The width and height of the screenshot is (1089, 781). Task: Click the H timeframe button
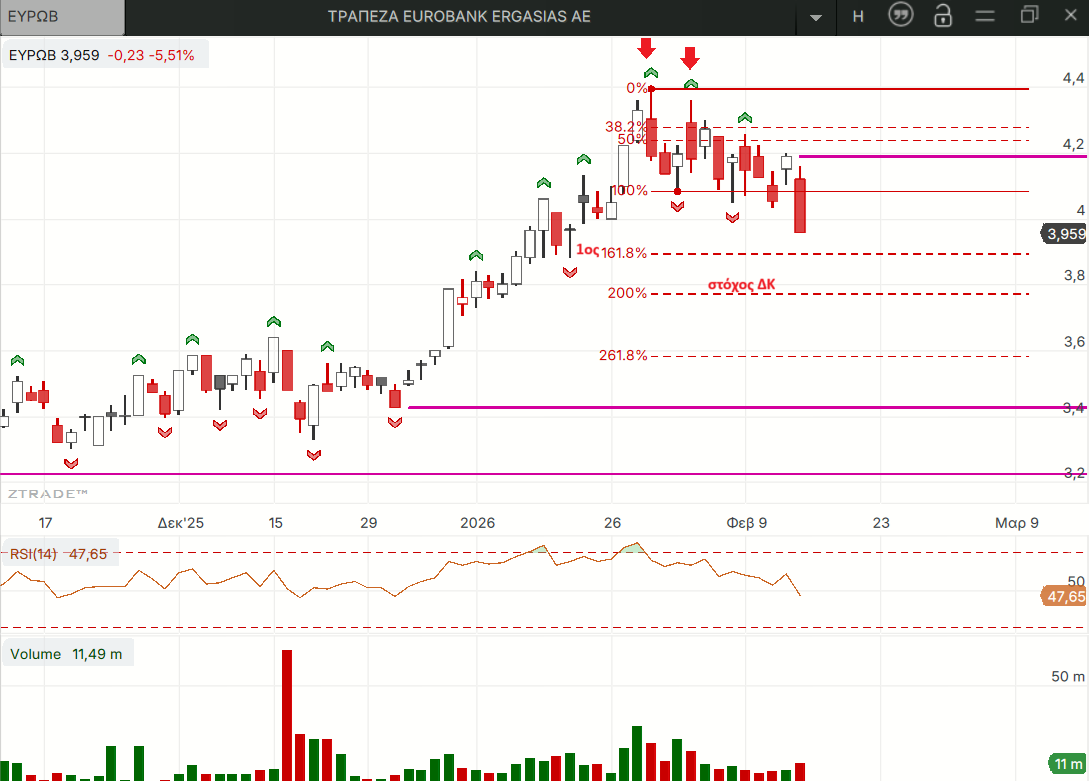[858, 16]
